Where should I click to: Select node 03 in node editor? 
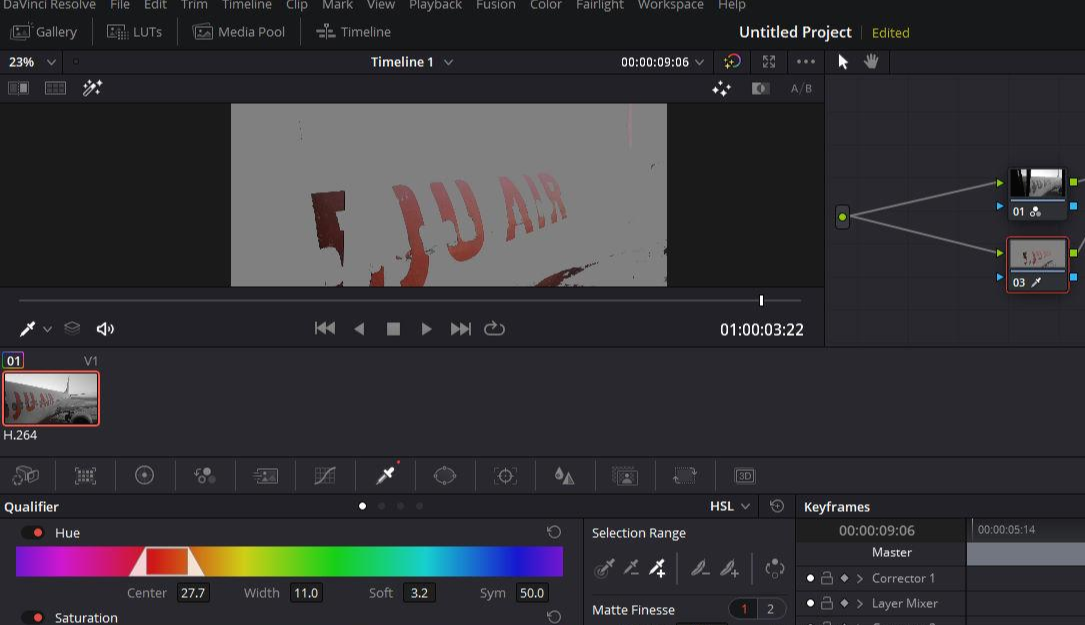pyautogui.click(x=1037, y=265)
